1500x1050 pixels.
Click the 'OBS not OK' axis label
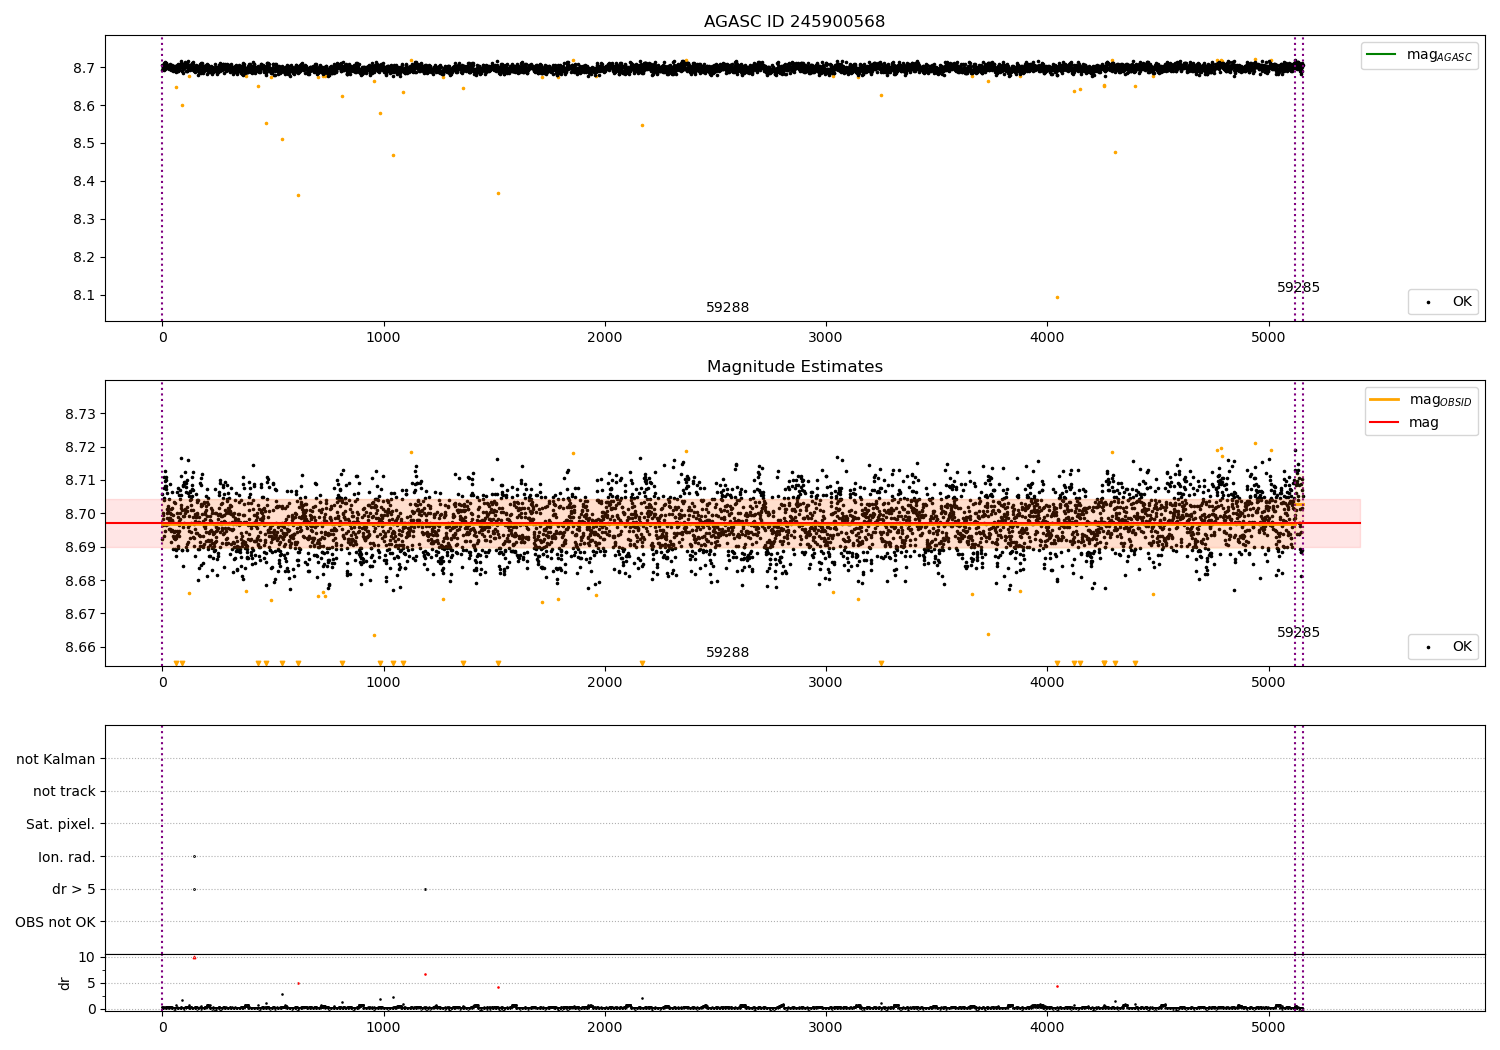click(56, 922)
